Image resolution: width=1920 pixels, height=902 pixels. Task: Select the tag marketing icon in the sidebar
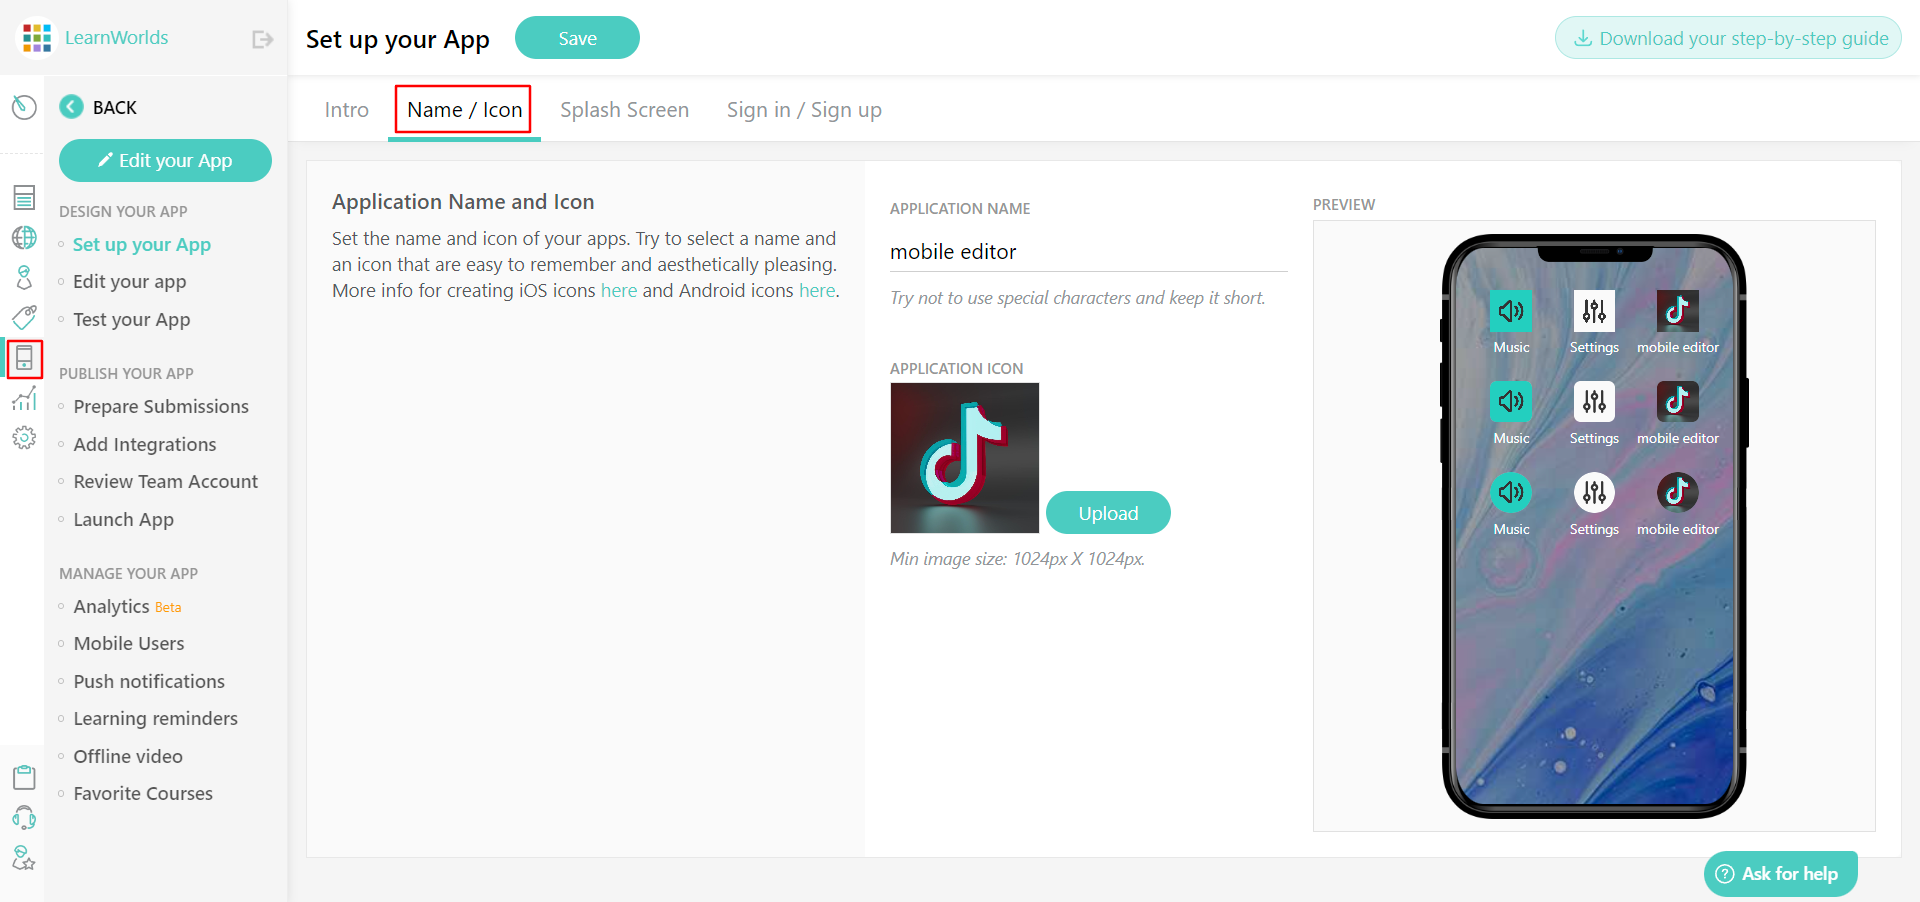[24, 318]
